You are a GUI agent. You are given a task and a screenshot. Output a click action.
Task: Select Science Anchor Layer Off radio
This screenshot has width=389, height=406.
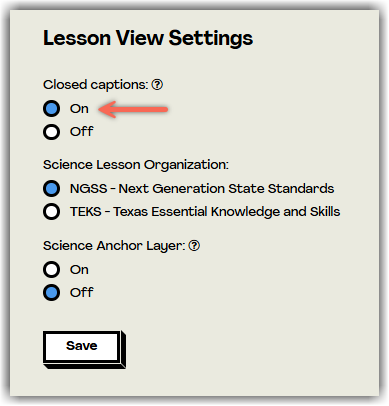click(x=52, y=293)
